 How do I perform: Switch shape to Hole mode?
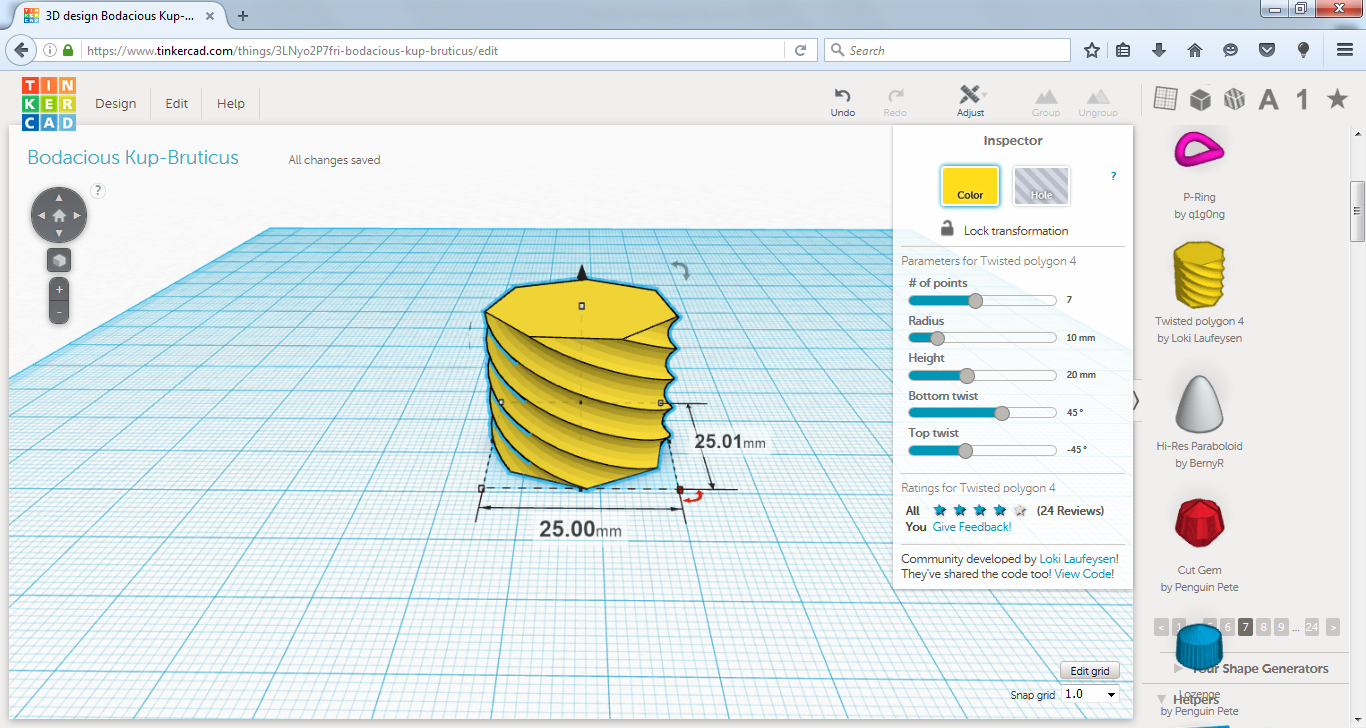(1041, 186)
